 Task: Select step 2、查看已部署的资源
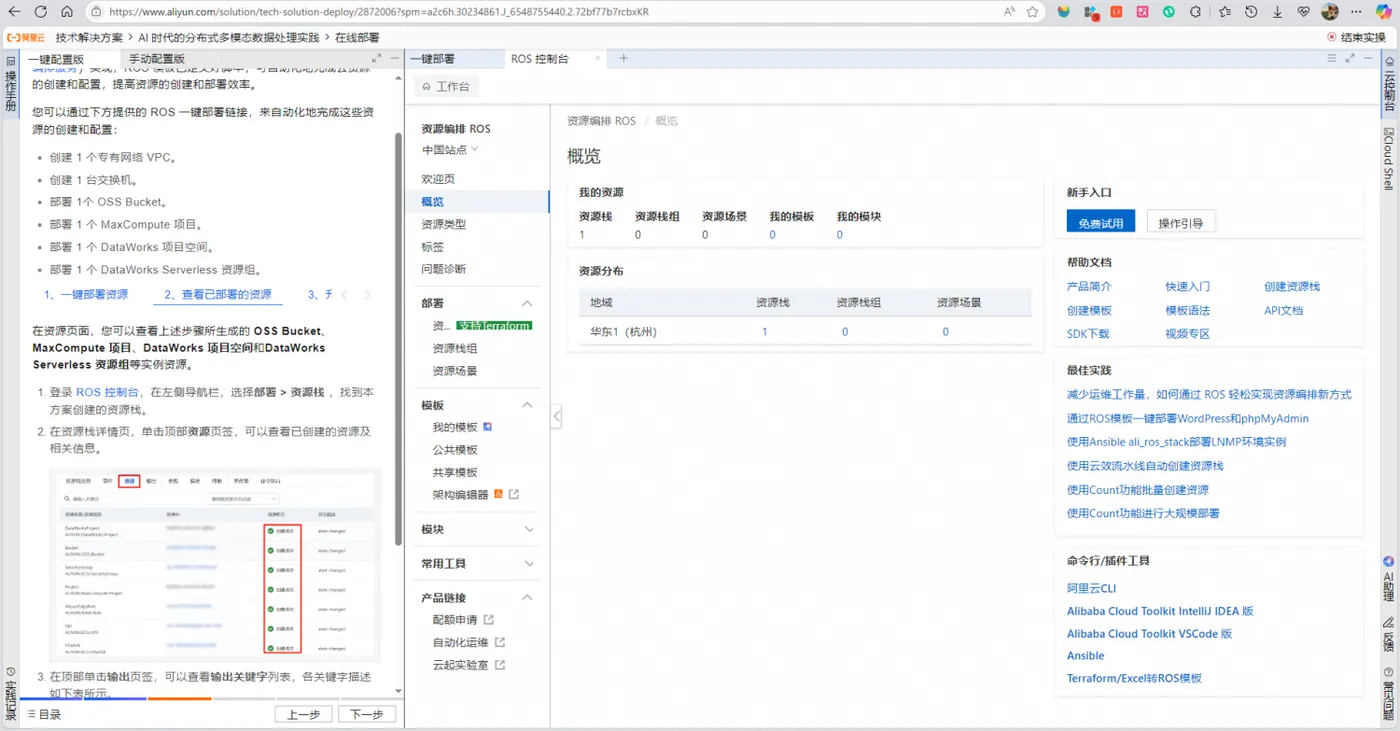click(x=218, y=295)
